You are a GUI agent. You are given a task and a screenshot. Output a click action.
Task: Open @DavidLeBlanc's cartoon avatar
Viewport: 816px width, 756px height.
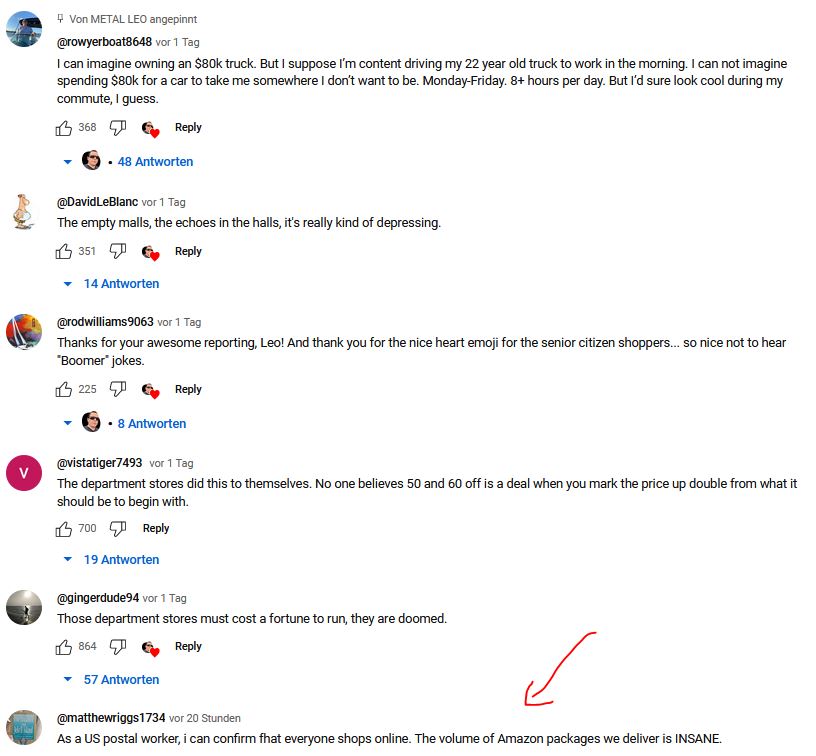pyautogui.click(x=23, y=212)
